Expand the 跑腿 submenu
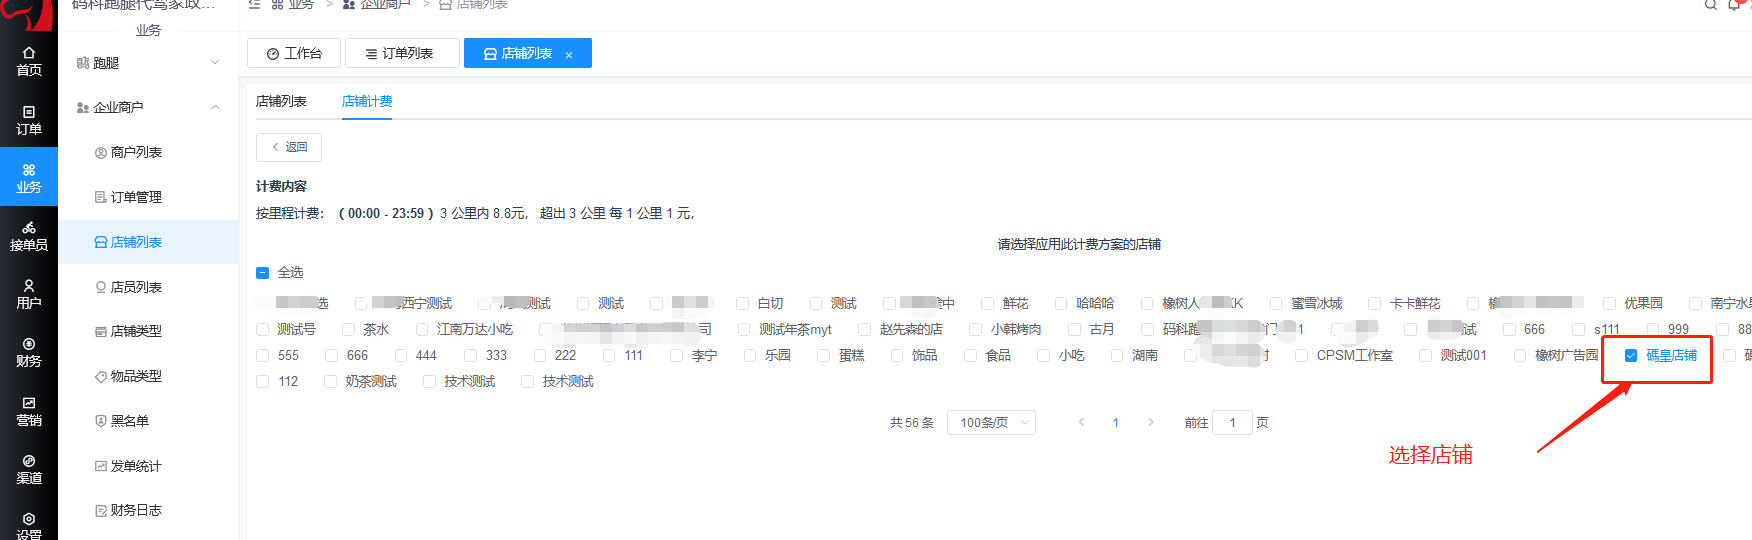This screenshot has width=1752, height=540. point(148,62)
